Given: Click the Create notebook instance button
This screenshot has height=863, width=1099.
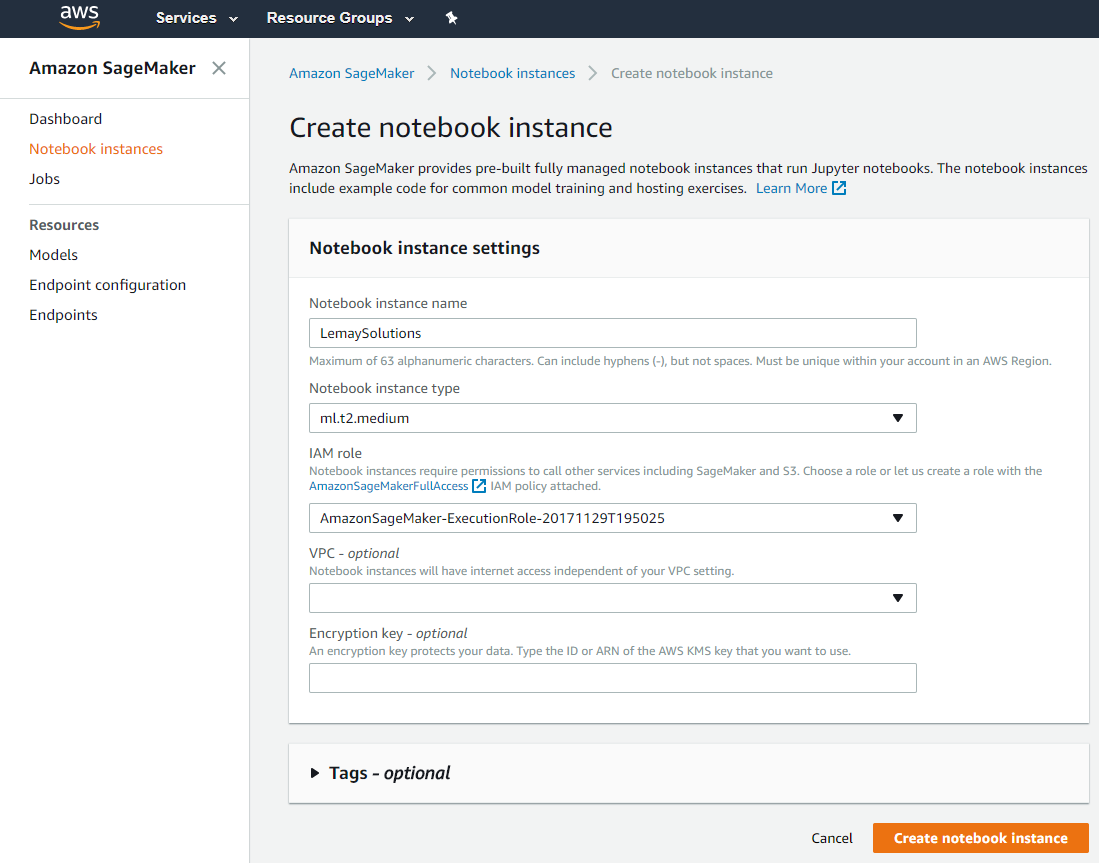Looking at the screenshot, I should 980,838.
